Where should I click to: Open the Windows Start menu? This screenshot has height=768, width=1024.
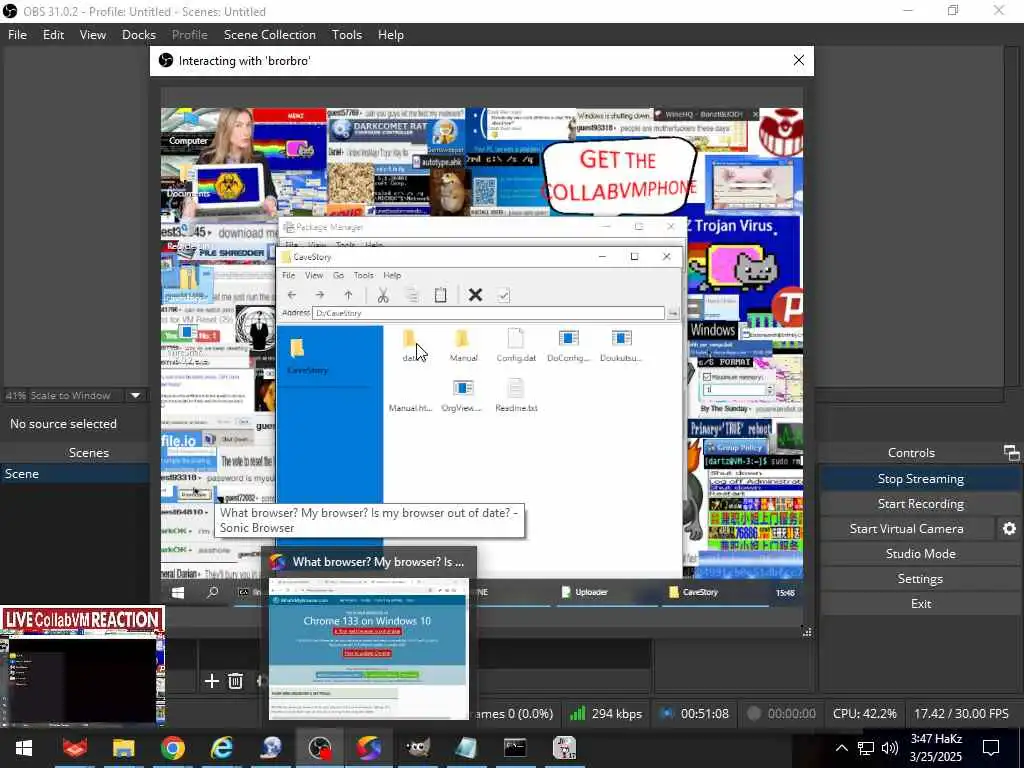[x=24, y=748]
